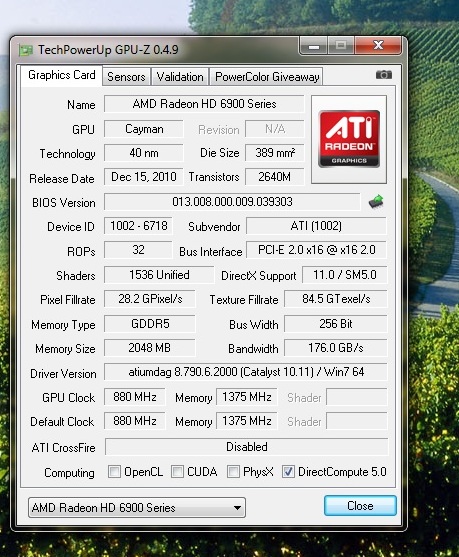This screenshot has height=557, width=459.
Task: Click the 'Computing' label text
Action: [70, 473]
